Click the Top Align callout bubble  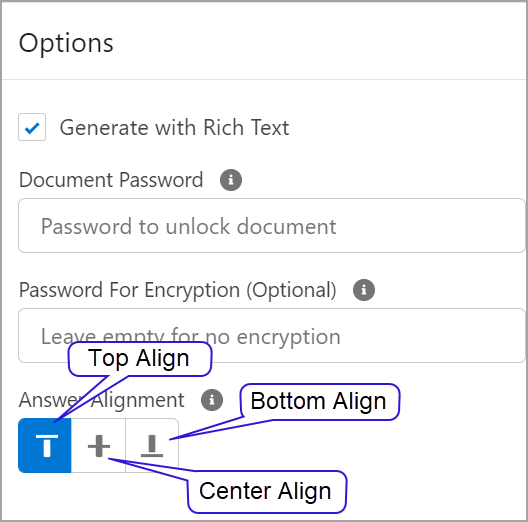tap(140, 359)
